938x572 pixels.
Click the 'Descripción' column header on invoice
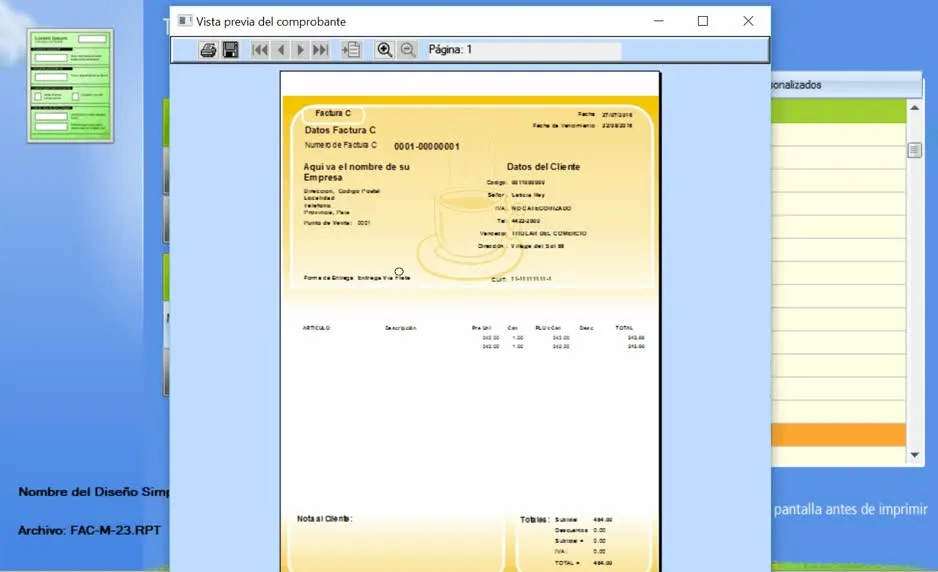point(400,328)
